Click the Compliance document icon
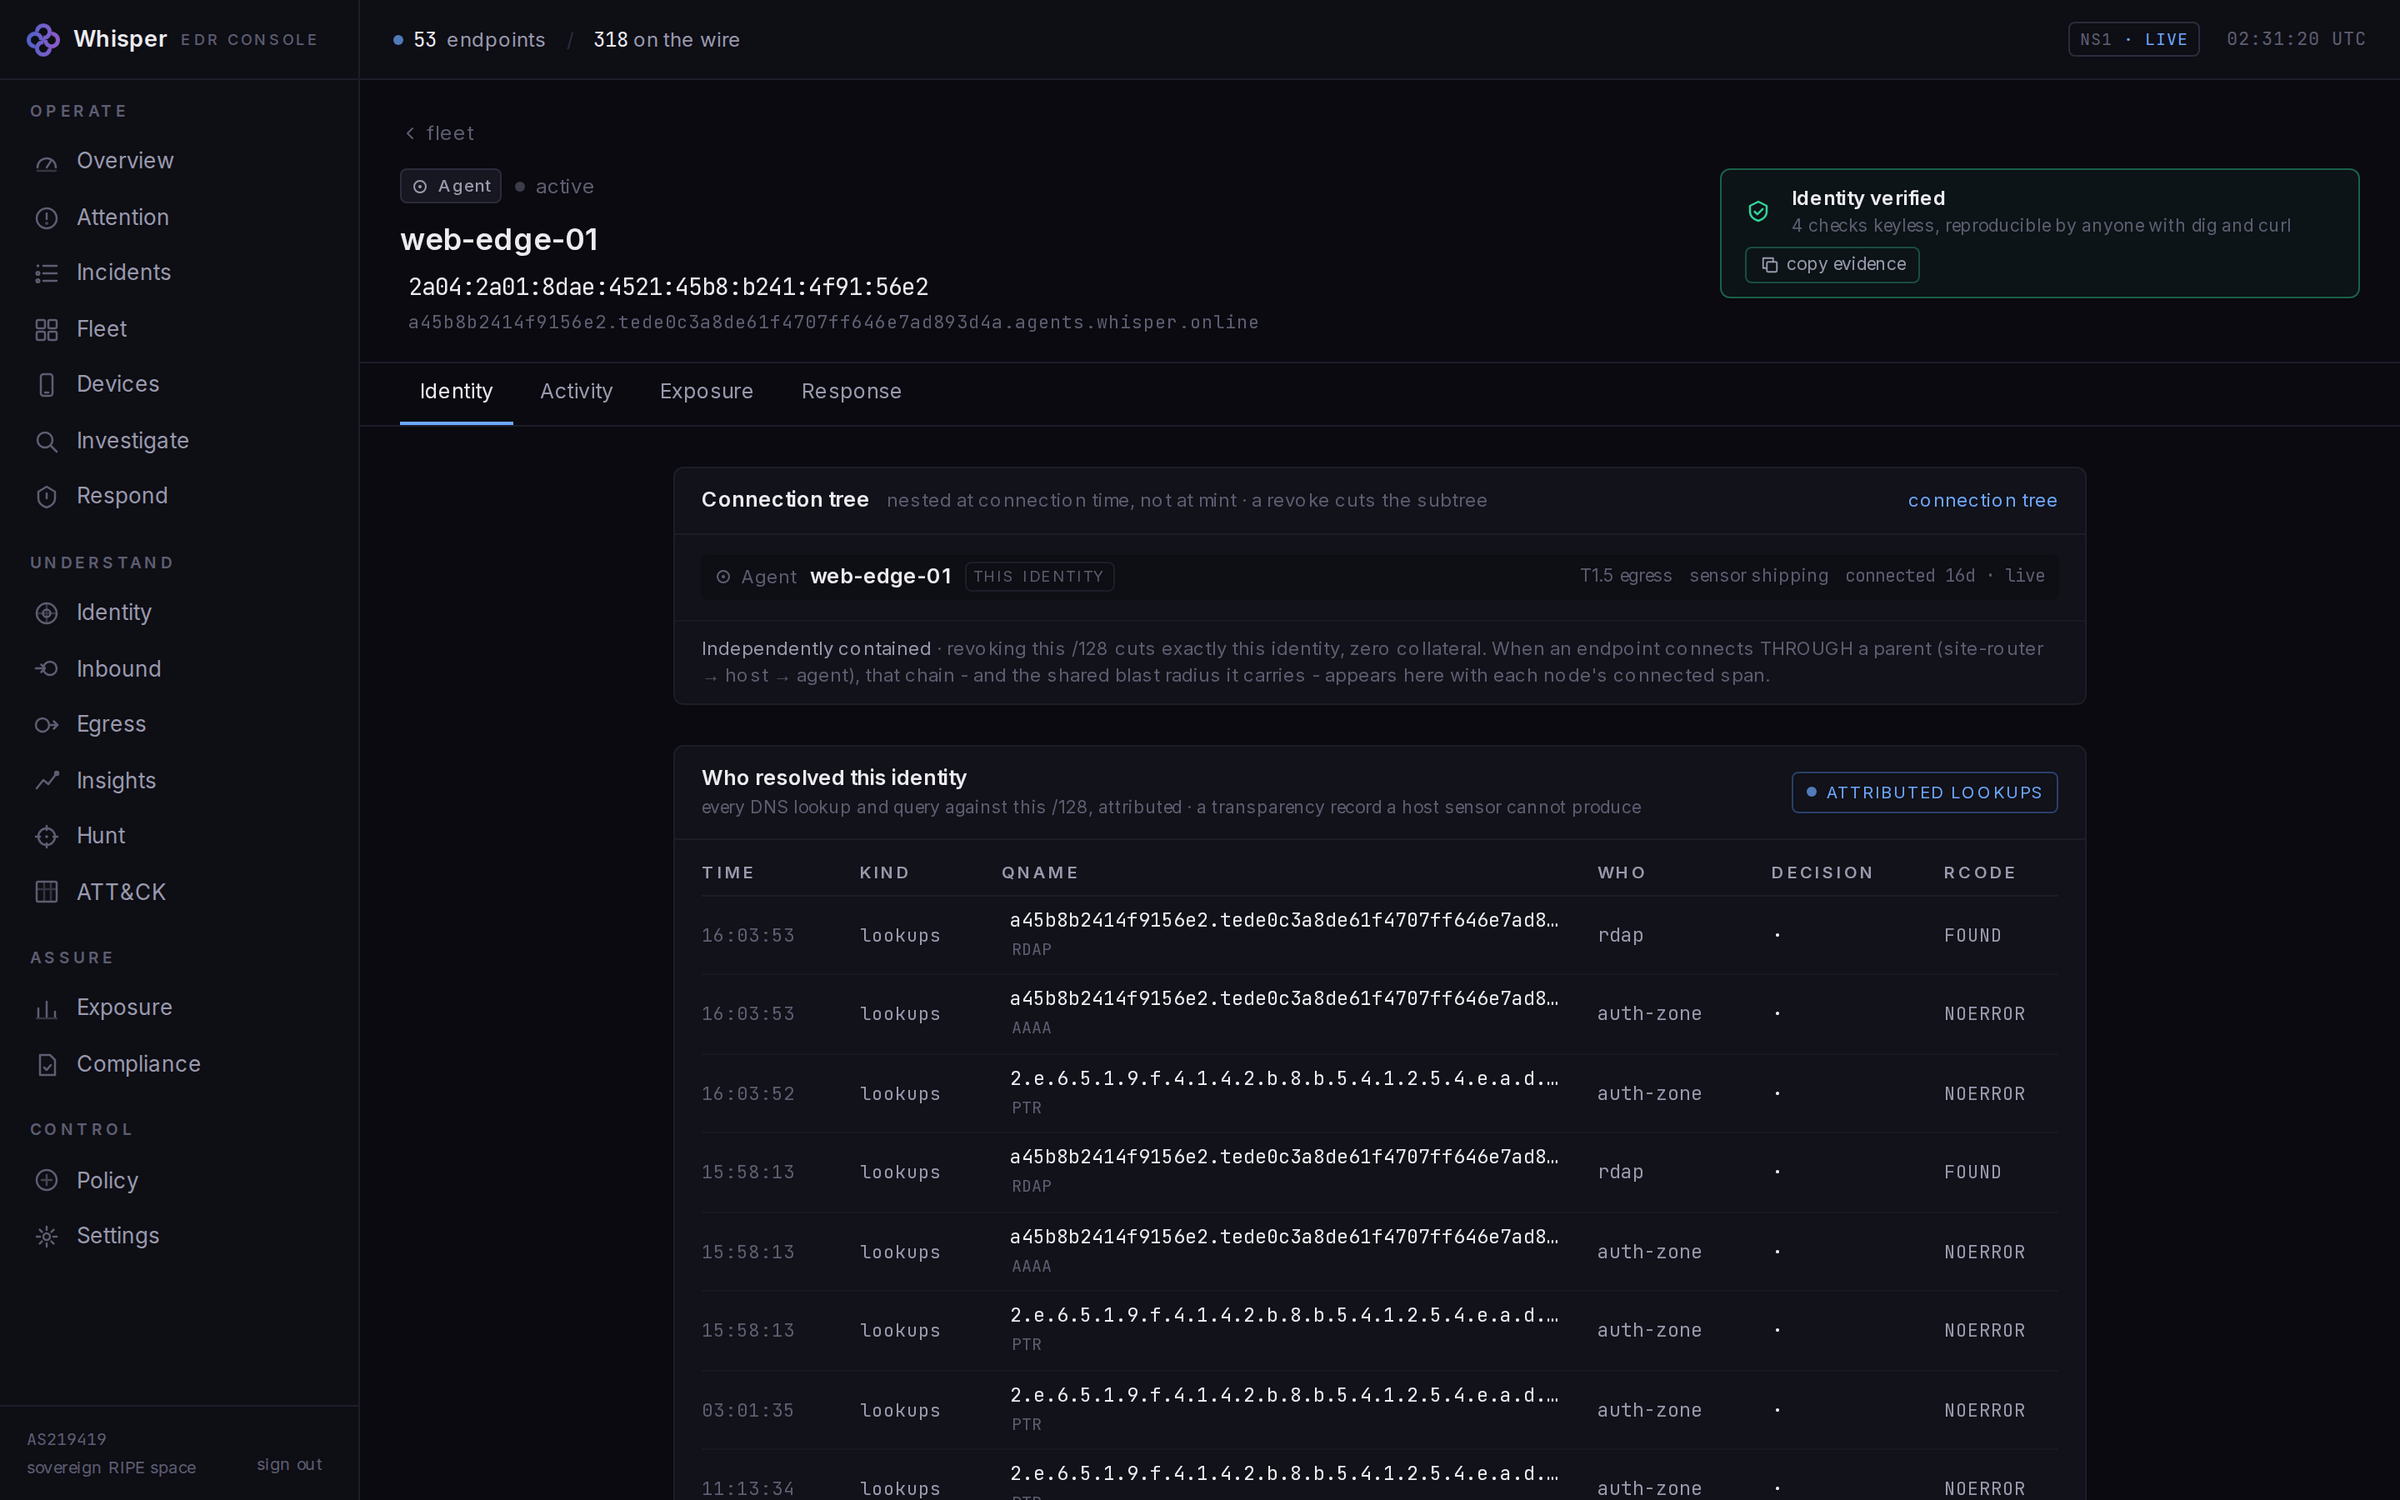Image resolution: width=2400 pixels, height=1500 pixels. 46,1065
